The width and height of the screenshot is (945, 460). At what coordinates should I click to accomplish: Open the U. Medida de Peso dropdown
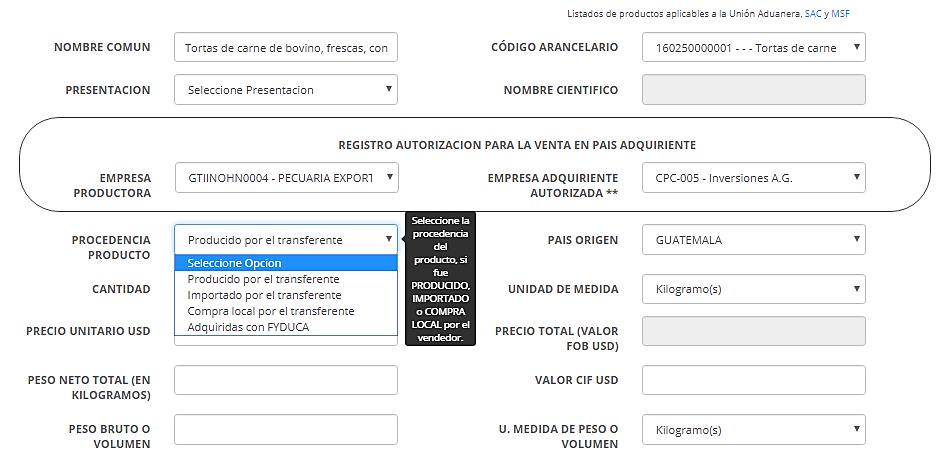[x=754, y=429]
